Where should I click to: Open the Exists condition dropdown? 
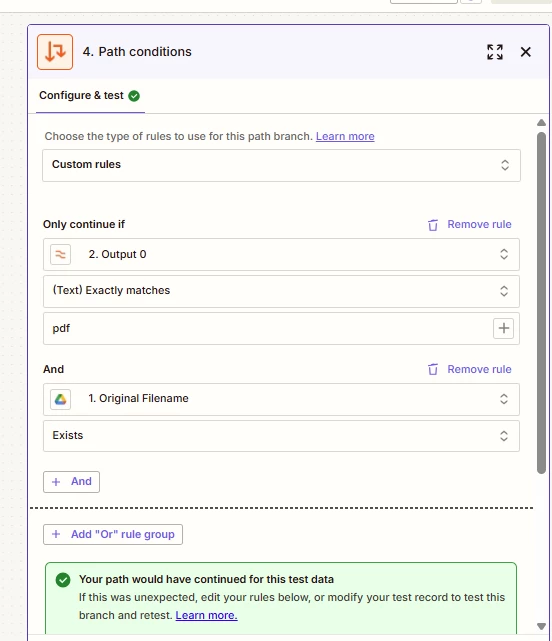point(281,436)
